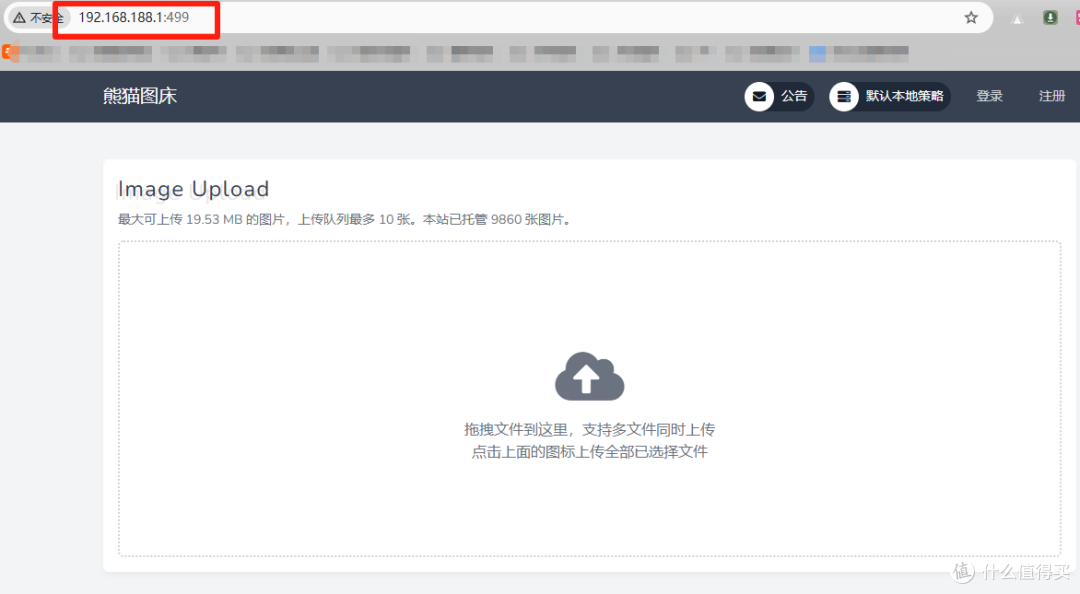Click the 不安全 security label
The height and width of the screenshot is (594, 1080).
[x=46, y=18]
